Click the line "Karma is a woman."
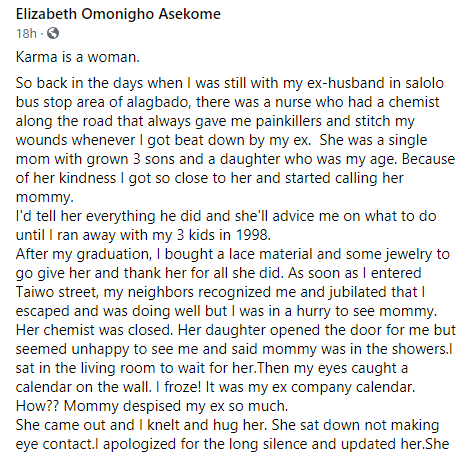473x456 pixels. tap(78, 57)
